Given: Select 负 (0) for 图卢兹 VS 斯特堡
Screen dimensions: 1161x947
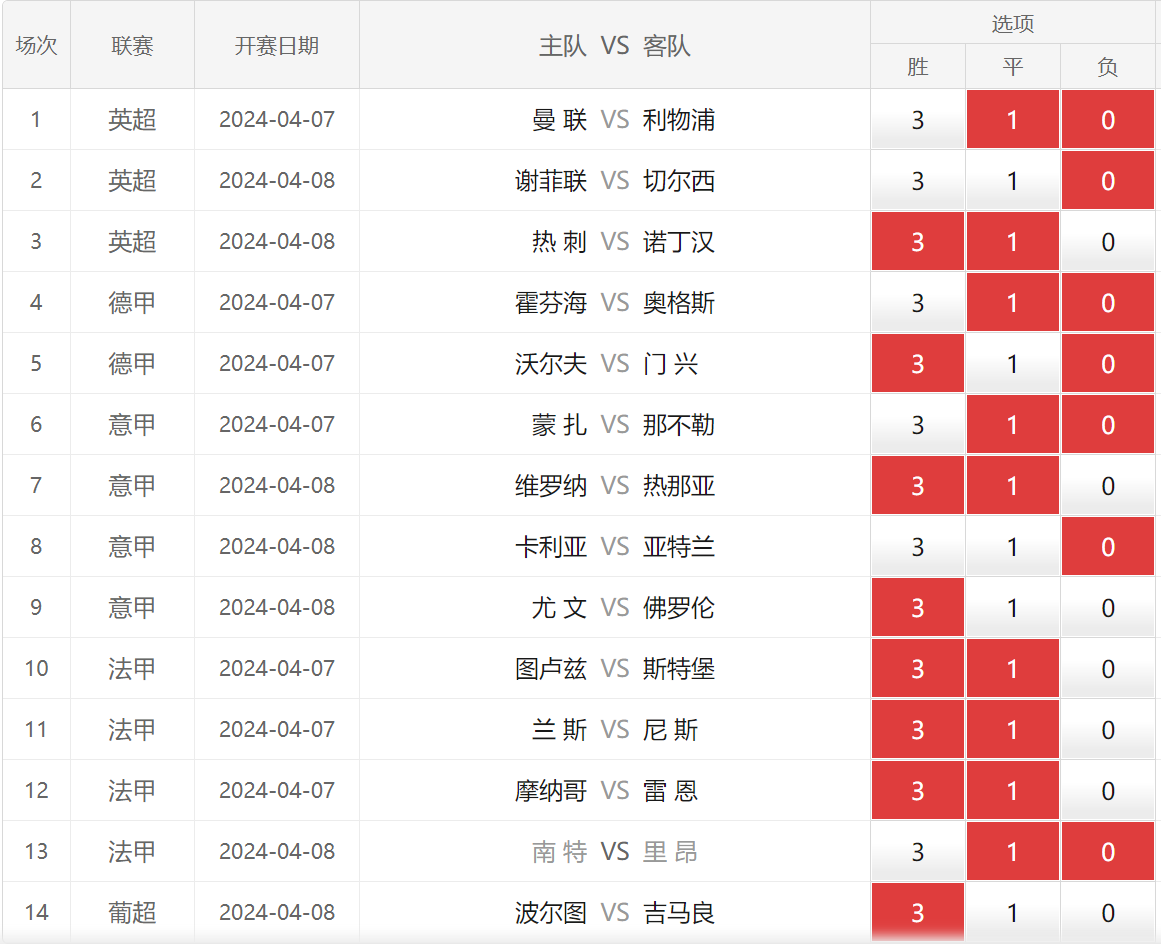Looking at the screenshot, I should point(1108,668).
